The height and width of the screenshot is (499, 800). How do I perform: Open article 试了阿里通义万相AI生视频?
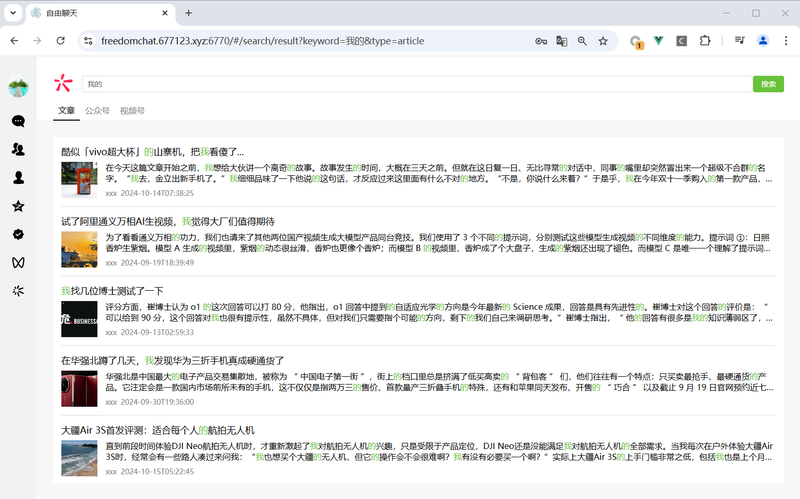point(168,221)
